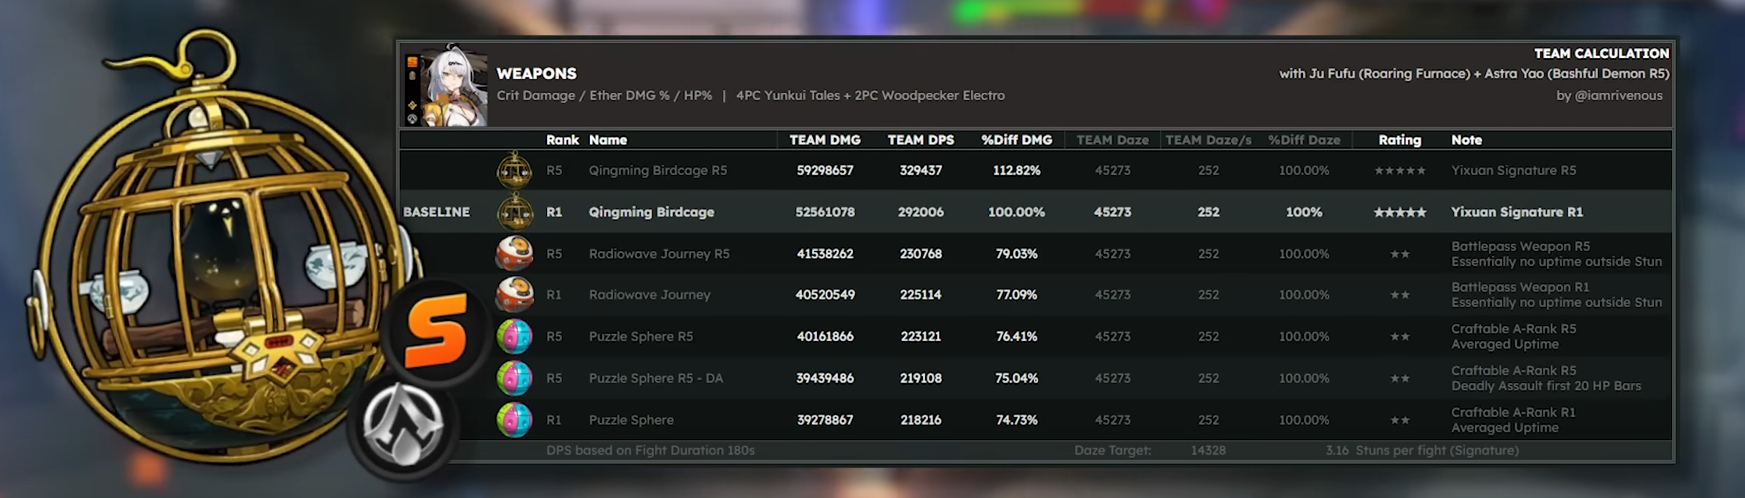The width and height of the screenshot is (1745, 498).
Task: Click the silver Rupture specialty emblem
Action: [x=403, y=425]
